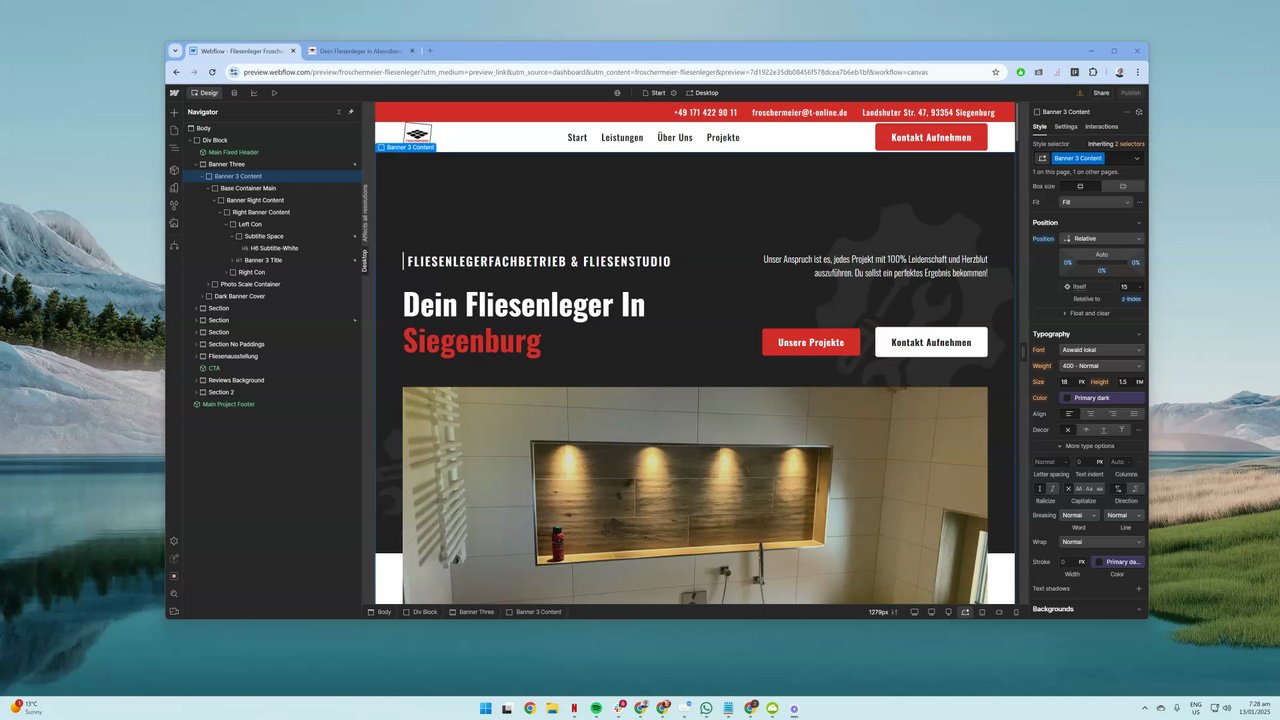Open the Pages panel icon
Image resolution: width=1280 pixels, height=720 pixels.
coord(174,130)
